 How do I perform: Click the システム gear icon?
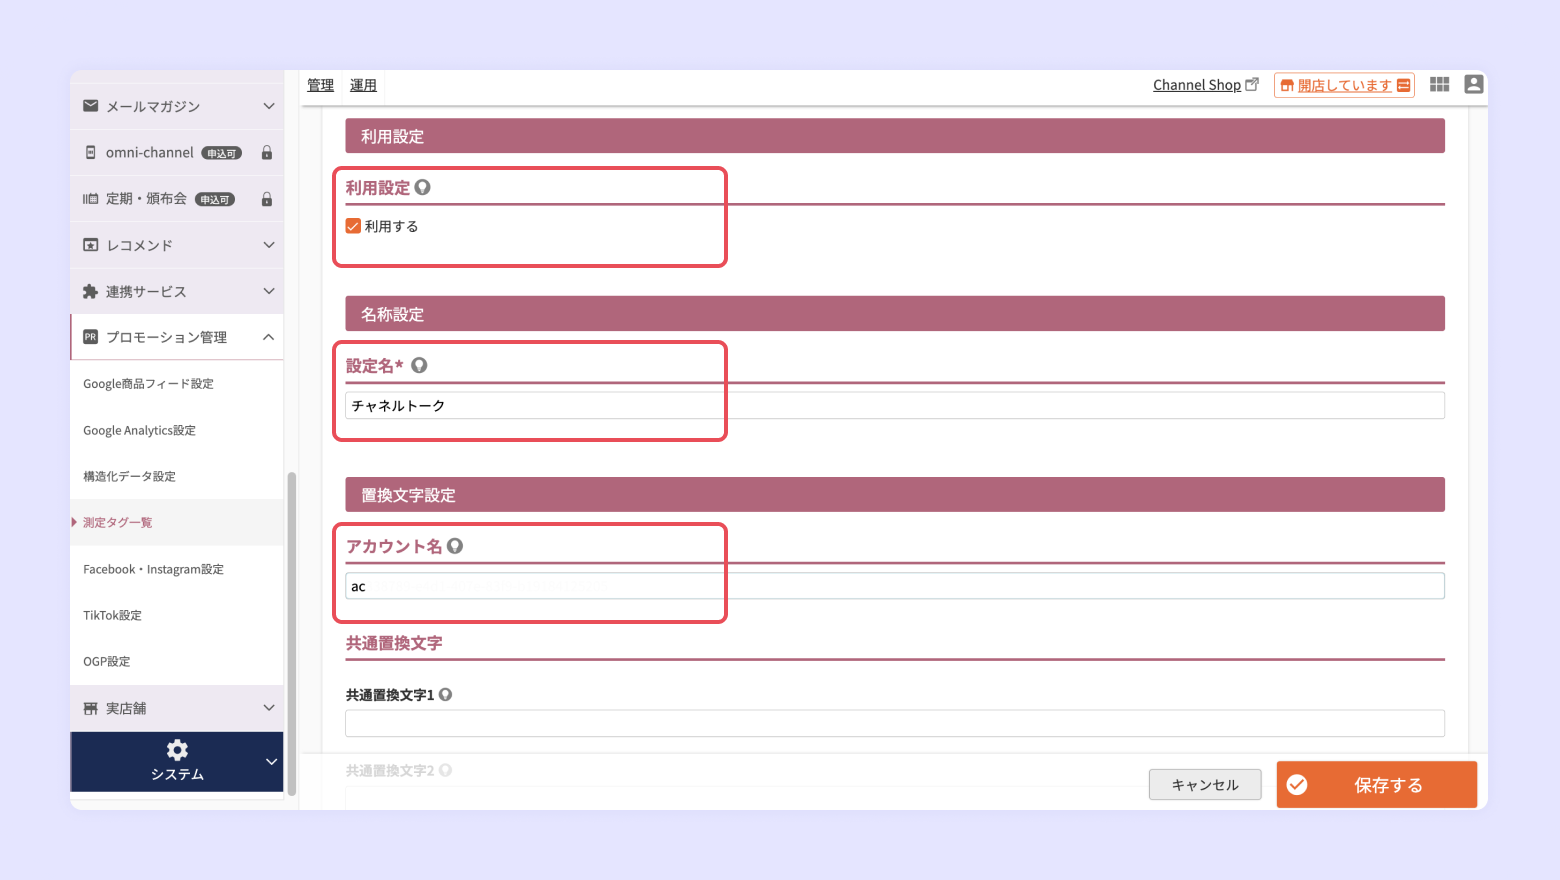click(x=177, y=750)
